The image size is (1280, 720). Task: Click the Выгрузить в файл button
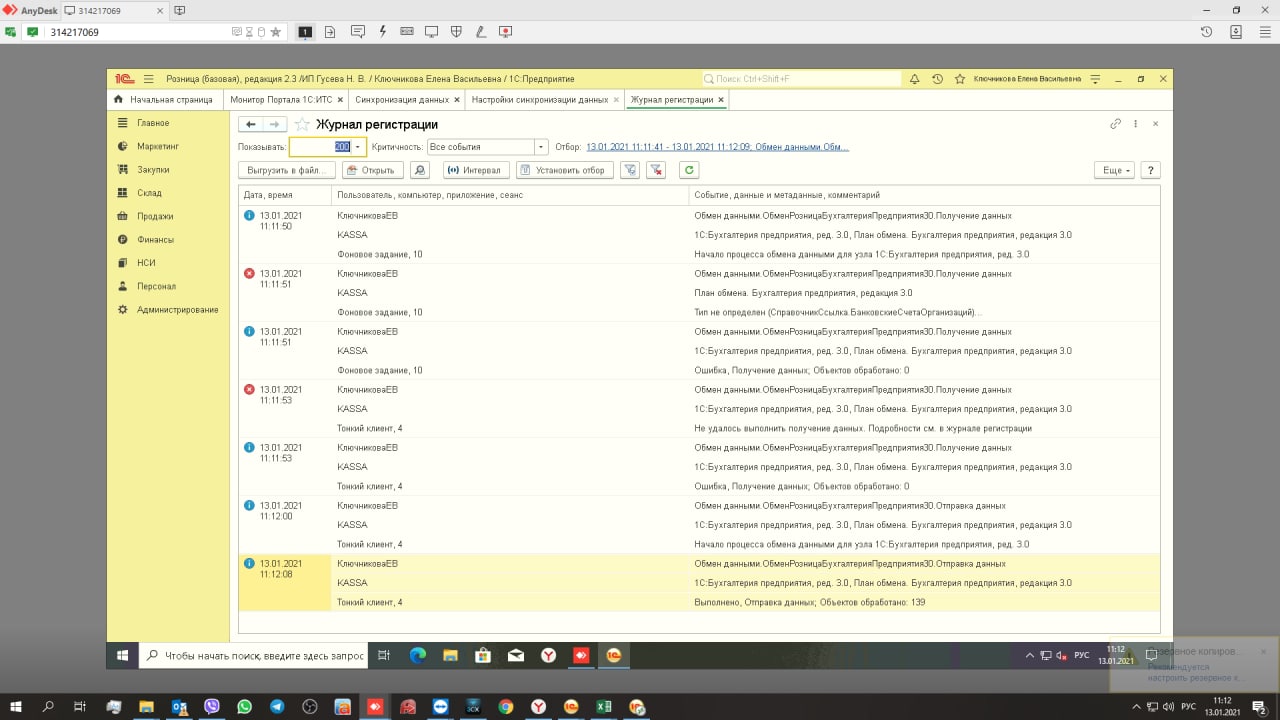(x=287, y=170)
